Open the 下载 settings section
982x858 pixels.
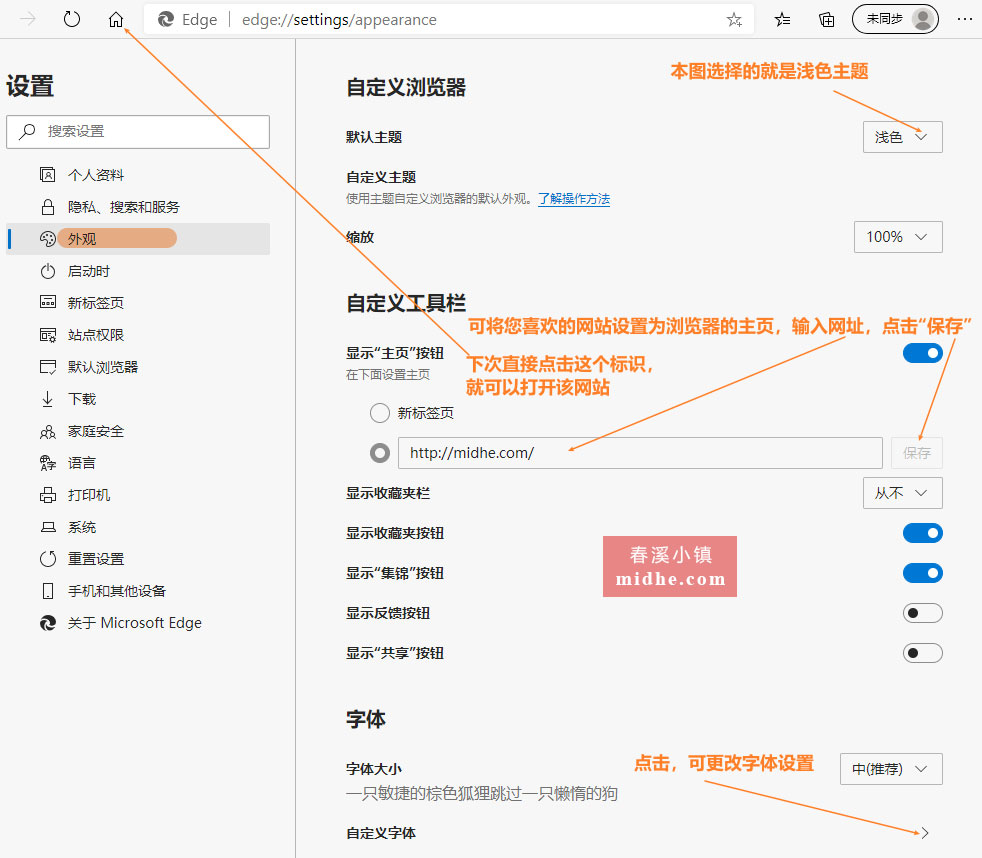pos(138,399)
